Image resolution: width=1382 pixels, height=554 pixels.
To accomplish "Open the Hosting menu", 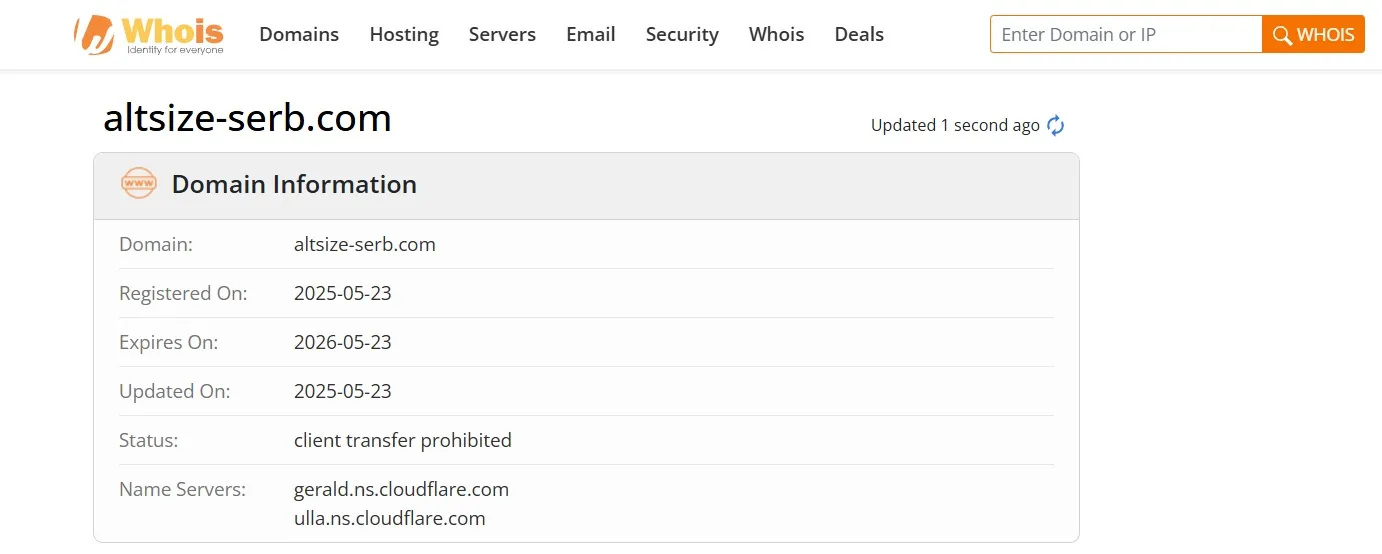I will tap(404, 34).
